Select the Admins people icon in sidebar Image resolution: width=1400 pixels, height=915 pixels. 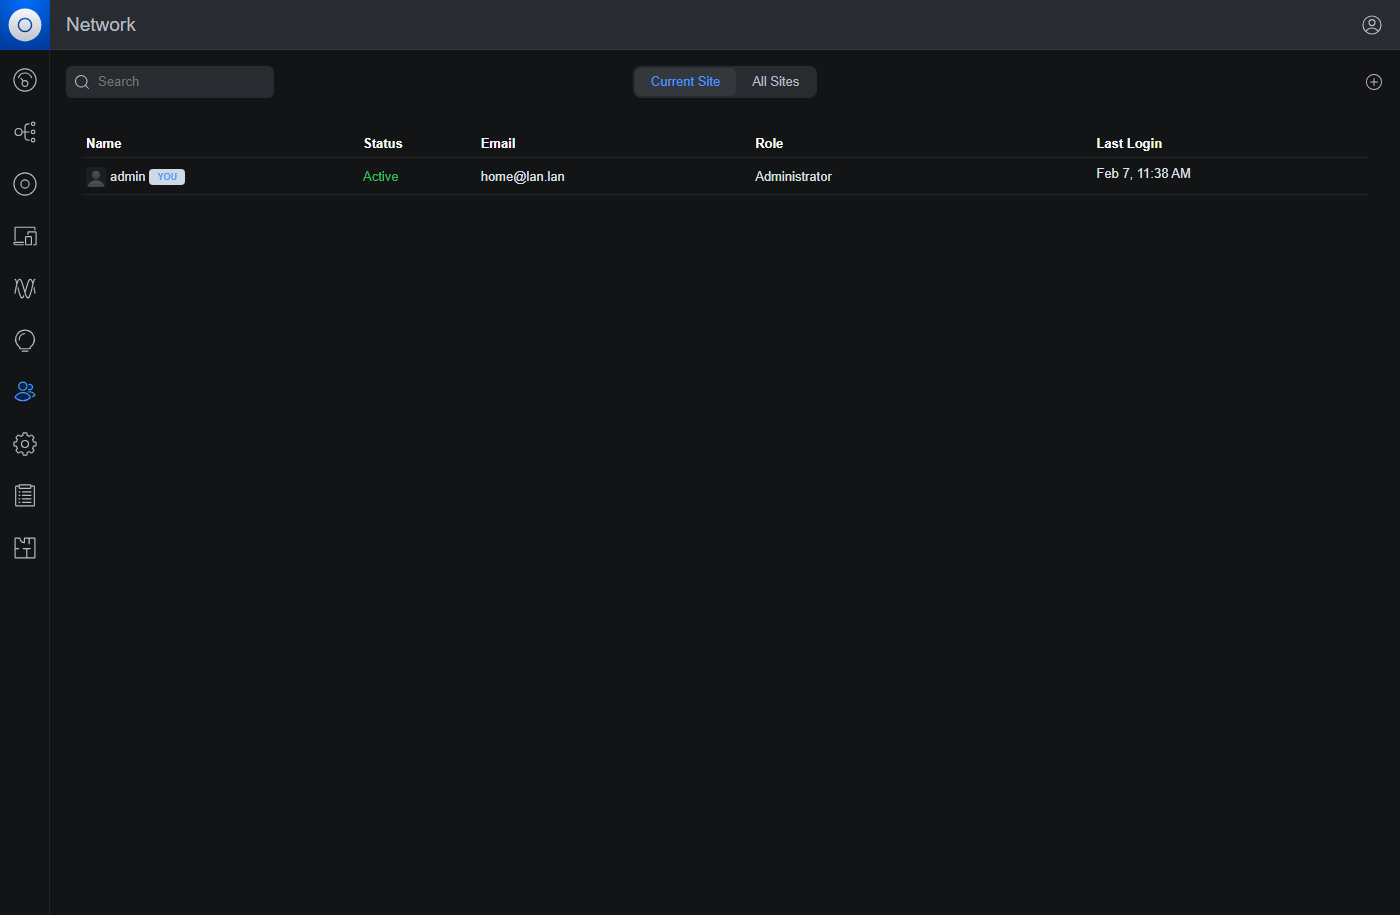pos(25,392)
